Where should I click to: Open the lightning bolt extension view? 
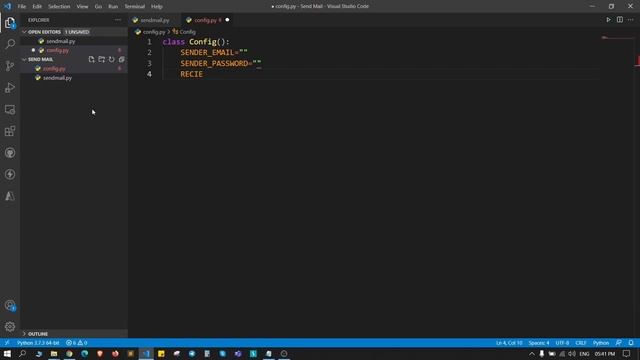(10, 174)
